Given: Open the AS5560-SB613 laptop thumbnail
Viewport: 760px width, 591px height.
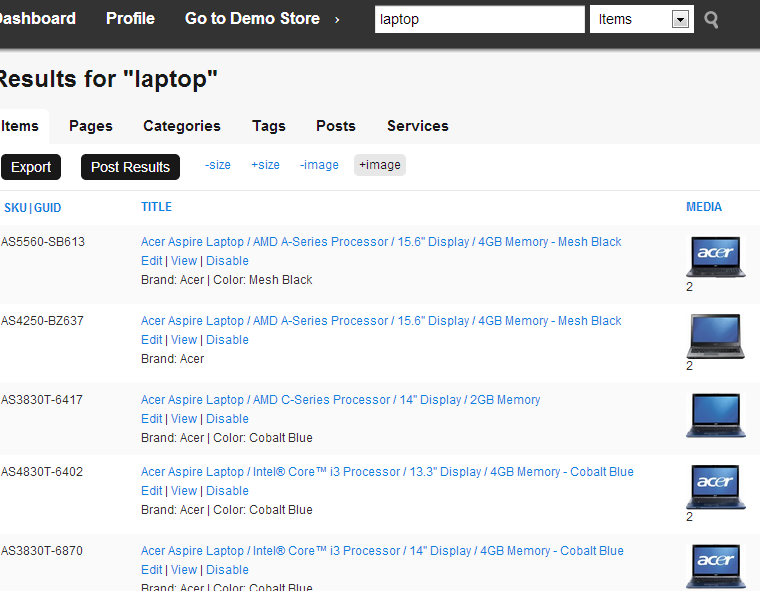Looking at the screenshot, I should click(x=716, y=256).
